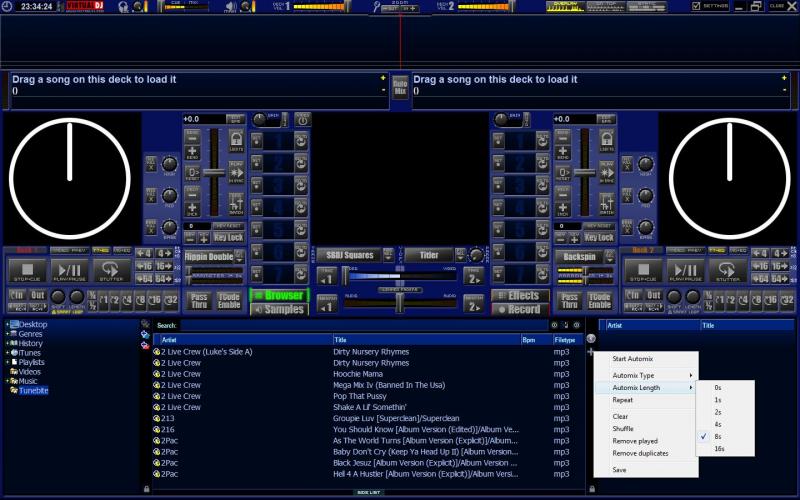Image resolution: width=800 pixels, height=500 pixels.
Task: Jump forward 64 beats on left deck
Action: (x=164, y=279)
